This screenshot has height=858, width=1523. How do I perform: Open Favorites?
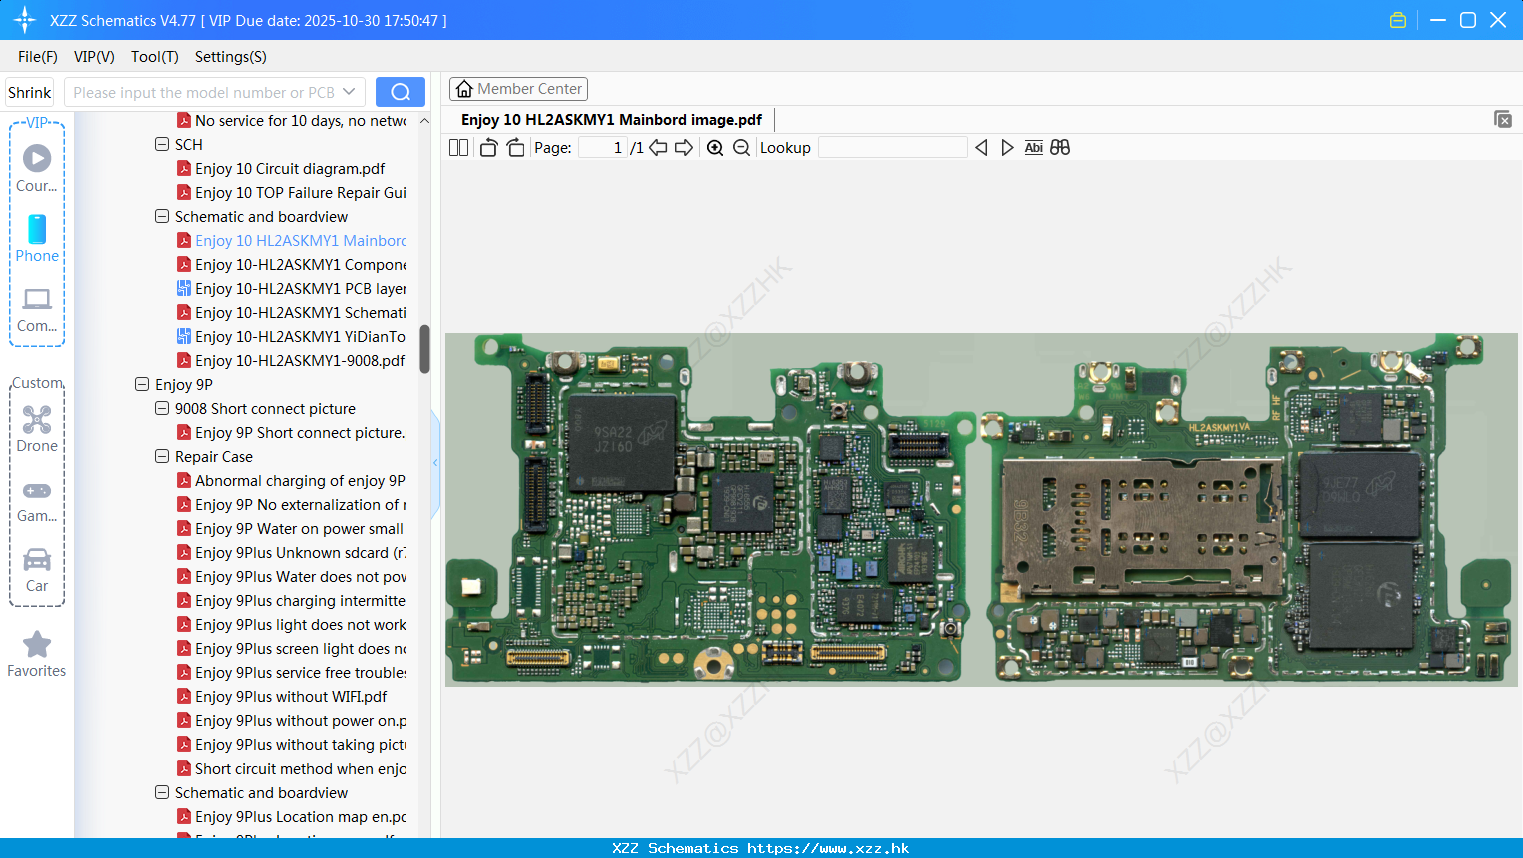tap(37, 655)
